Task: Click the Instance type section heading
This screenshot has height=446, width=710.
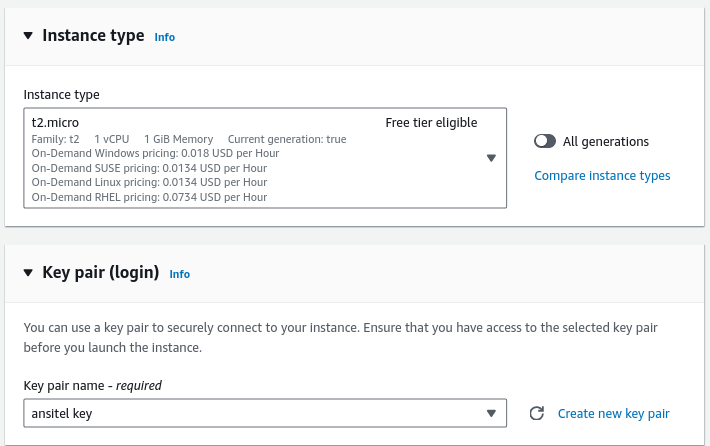Action: pos(93,35)
